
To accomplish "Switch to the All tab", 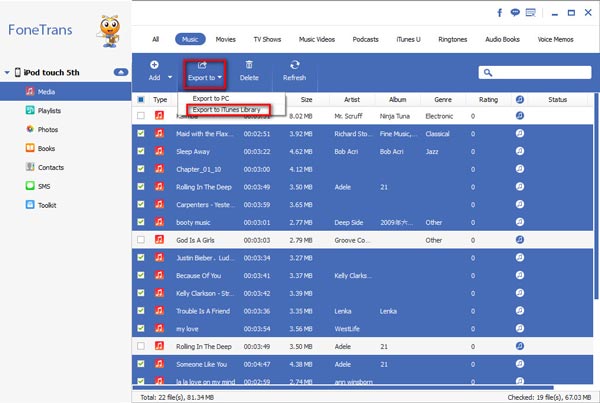I will click(155, 39).
